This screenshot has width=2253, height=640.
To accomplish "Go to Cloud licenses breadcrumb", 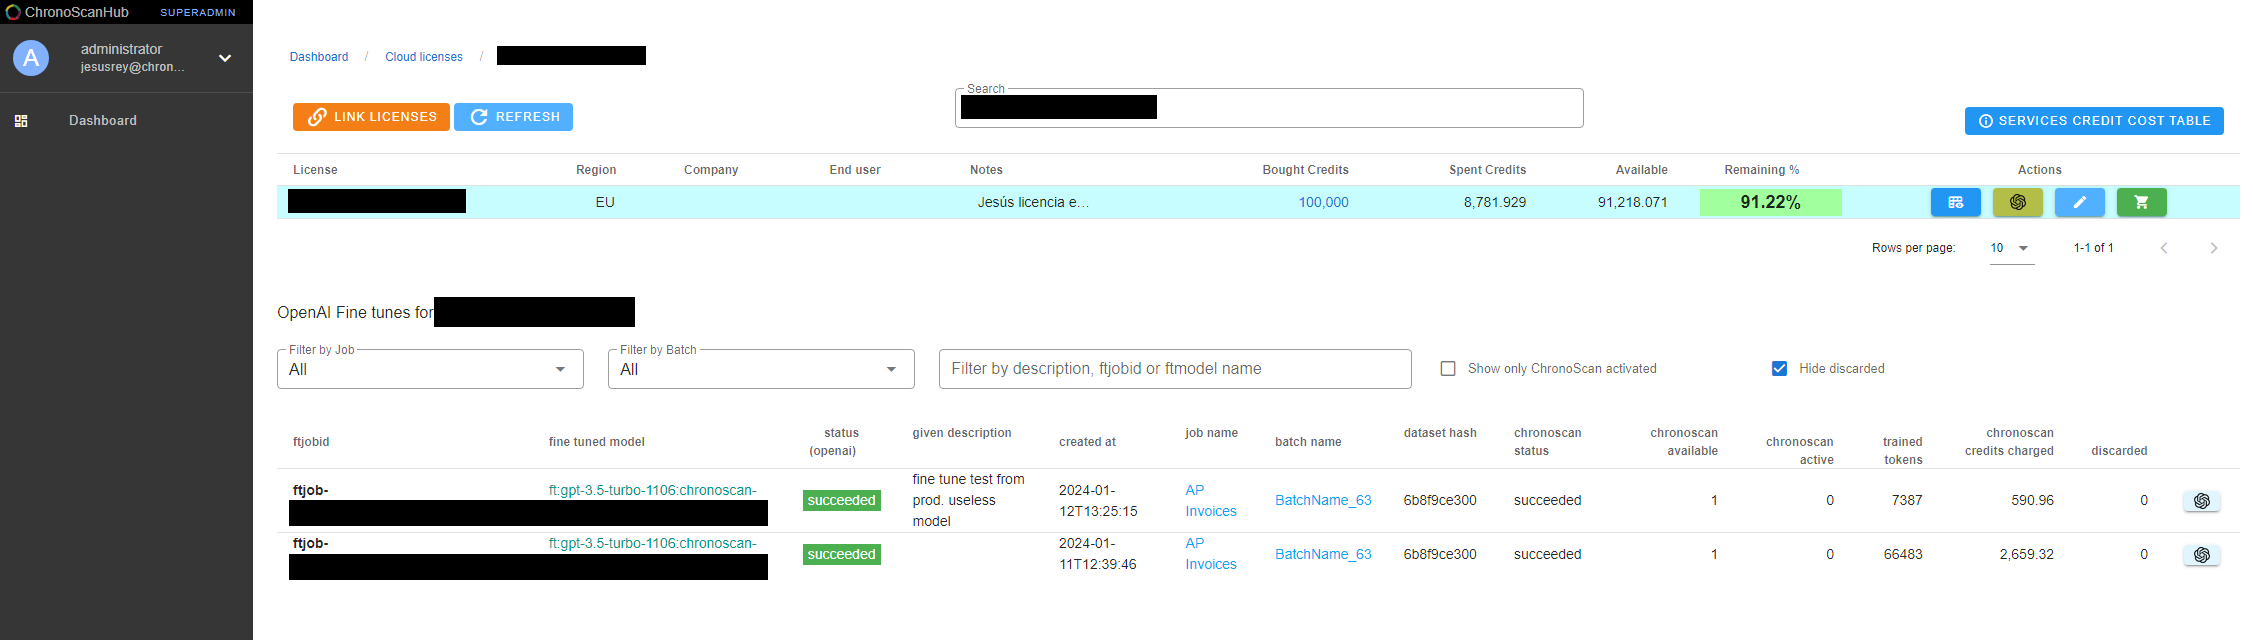I will (x=424, y=57).
